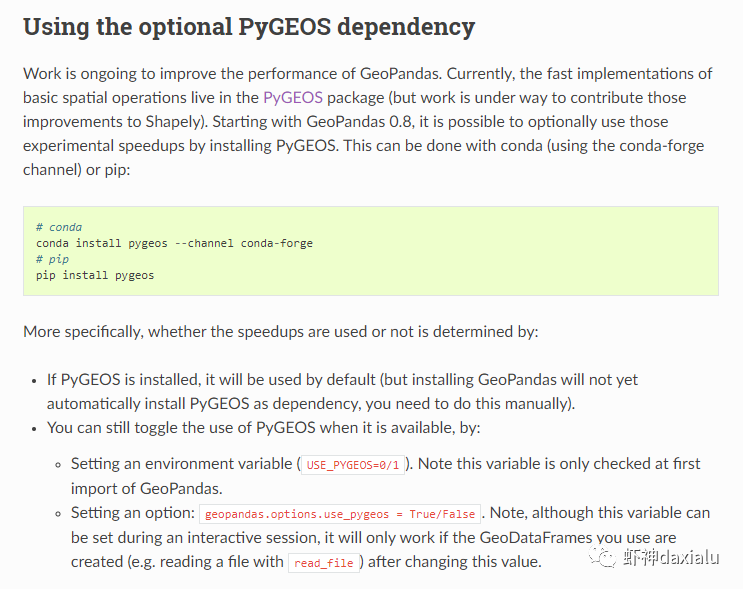Click 'True/False' in the option code
Viewport: 743px width, 589px height.
(x=442, y=514)
